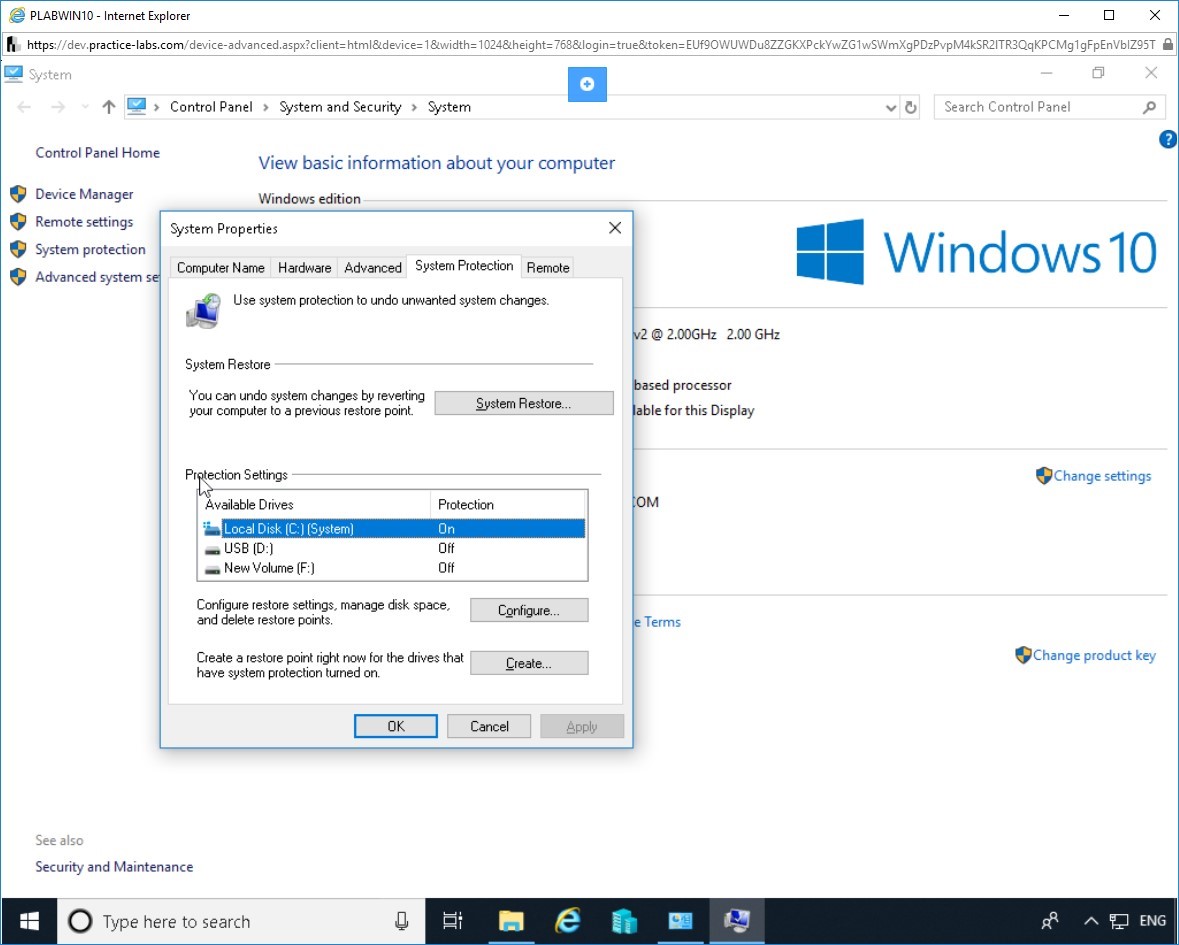Show hidden tray icons chevron
This screenshot has height=945, width=1179.
[x=1091, y=921]
